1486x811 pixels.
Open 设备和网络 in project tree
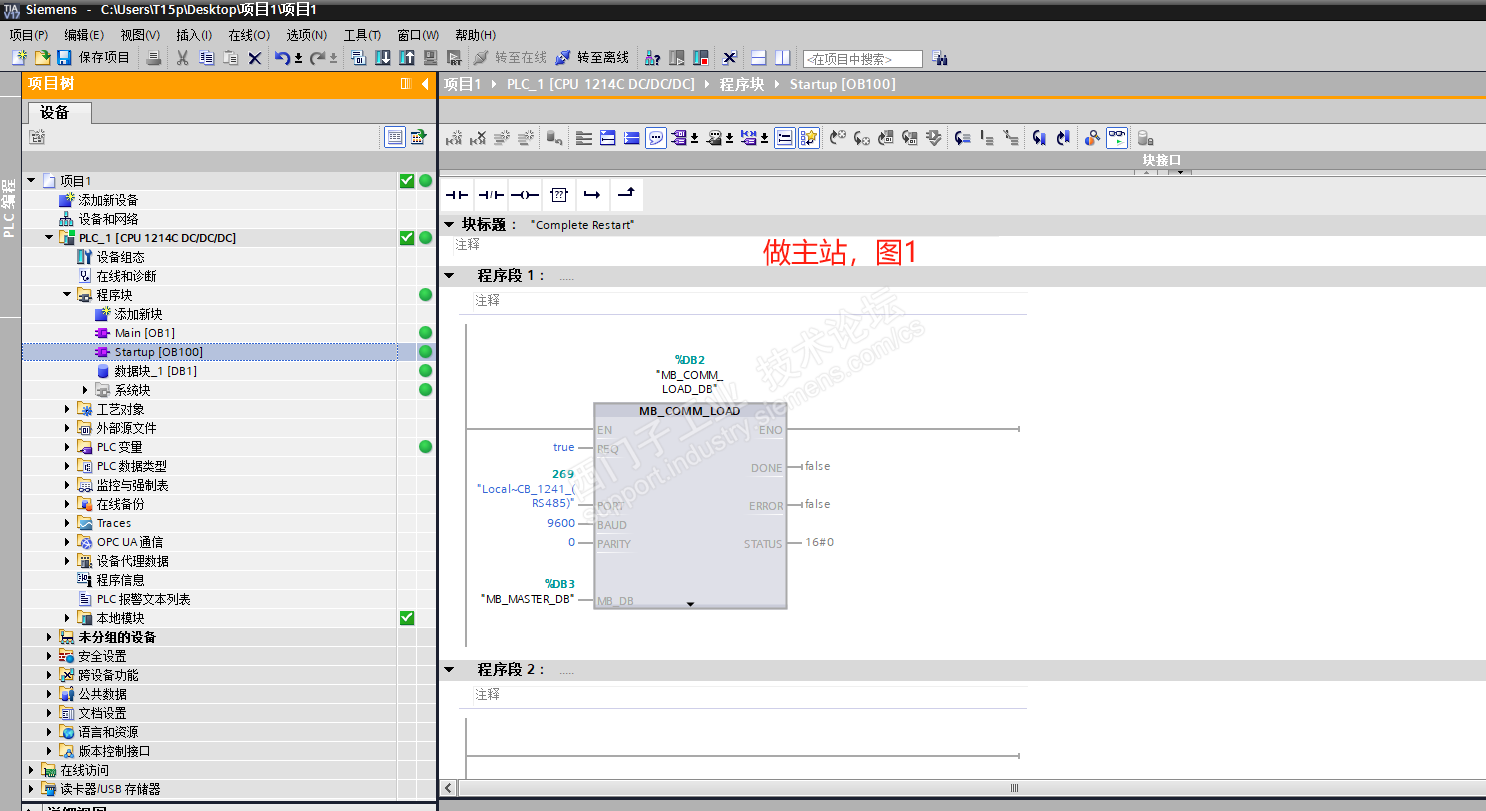(108, 219)
